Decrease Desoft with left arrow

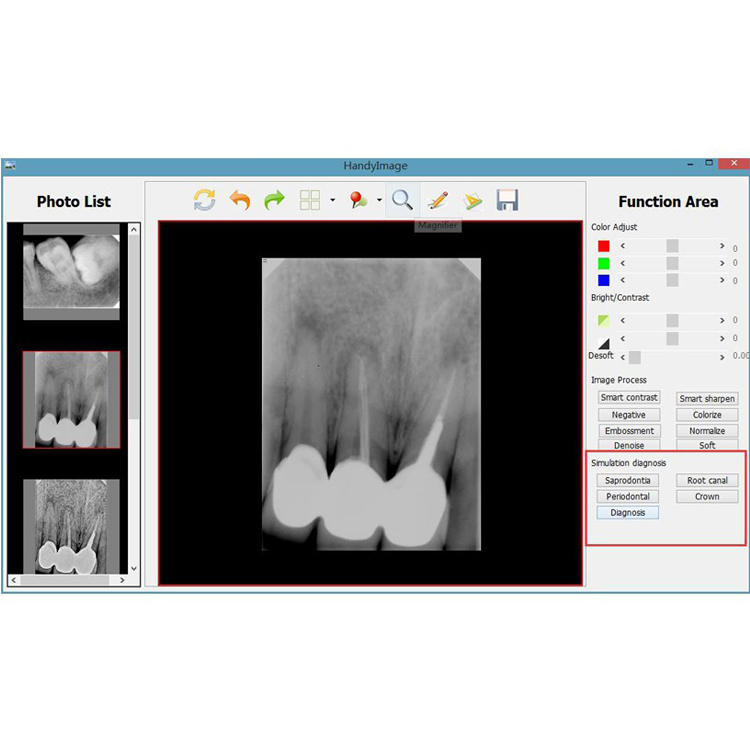tap(623, 357)
